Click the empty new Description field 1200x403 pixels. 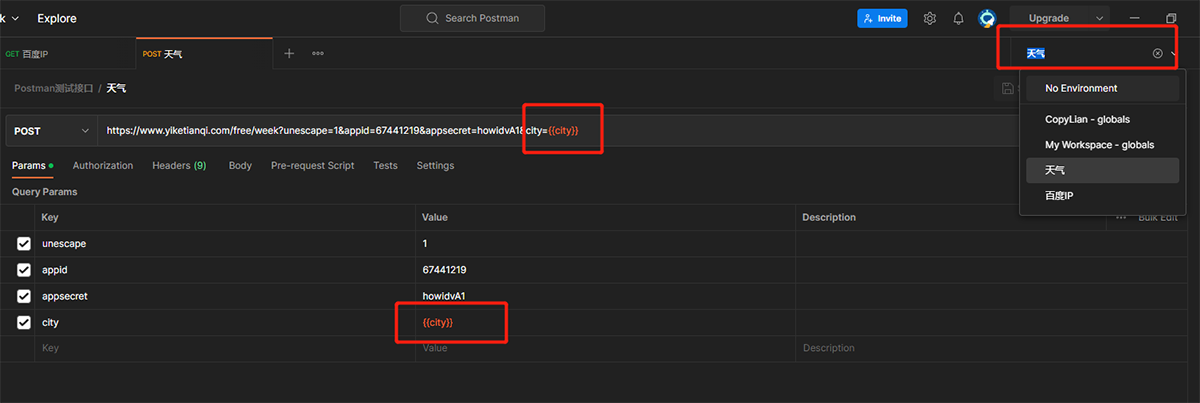[x=950, y=348]
